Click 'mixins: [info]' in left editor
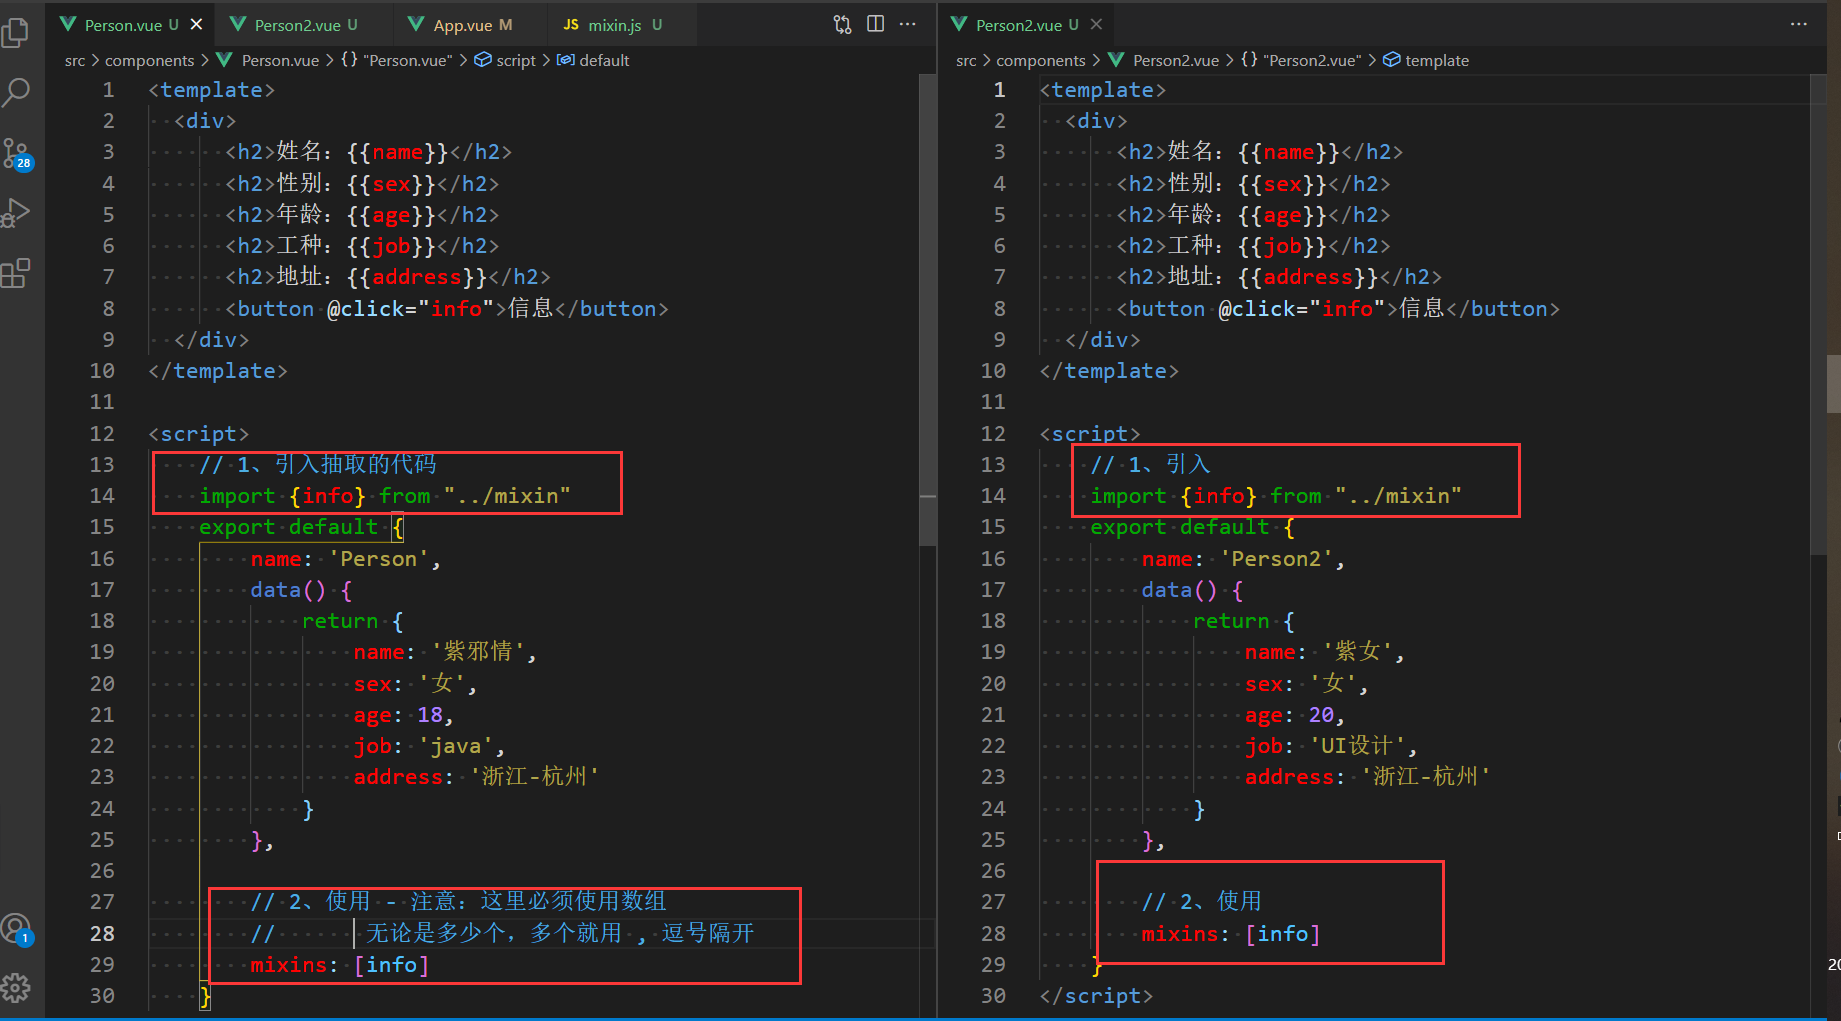This screenshot has width=1841, height=1021. tap(340, 965)
